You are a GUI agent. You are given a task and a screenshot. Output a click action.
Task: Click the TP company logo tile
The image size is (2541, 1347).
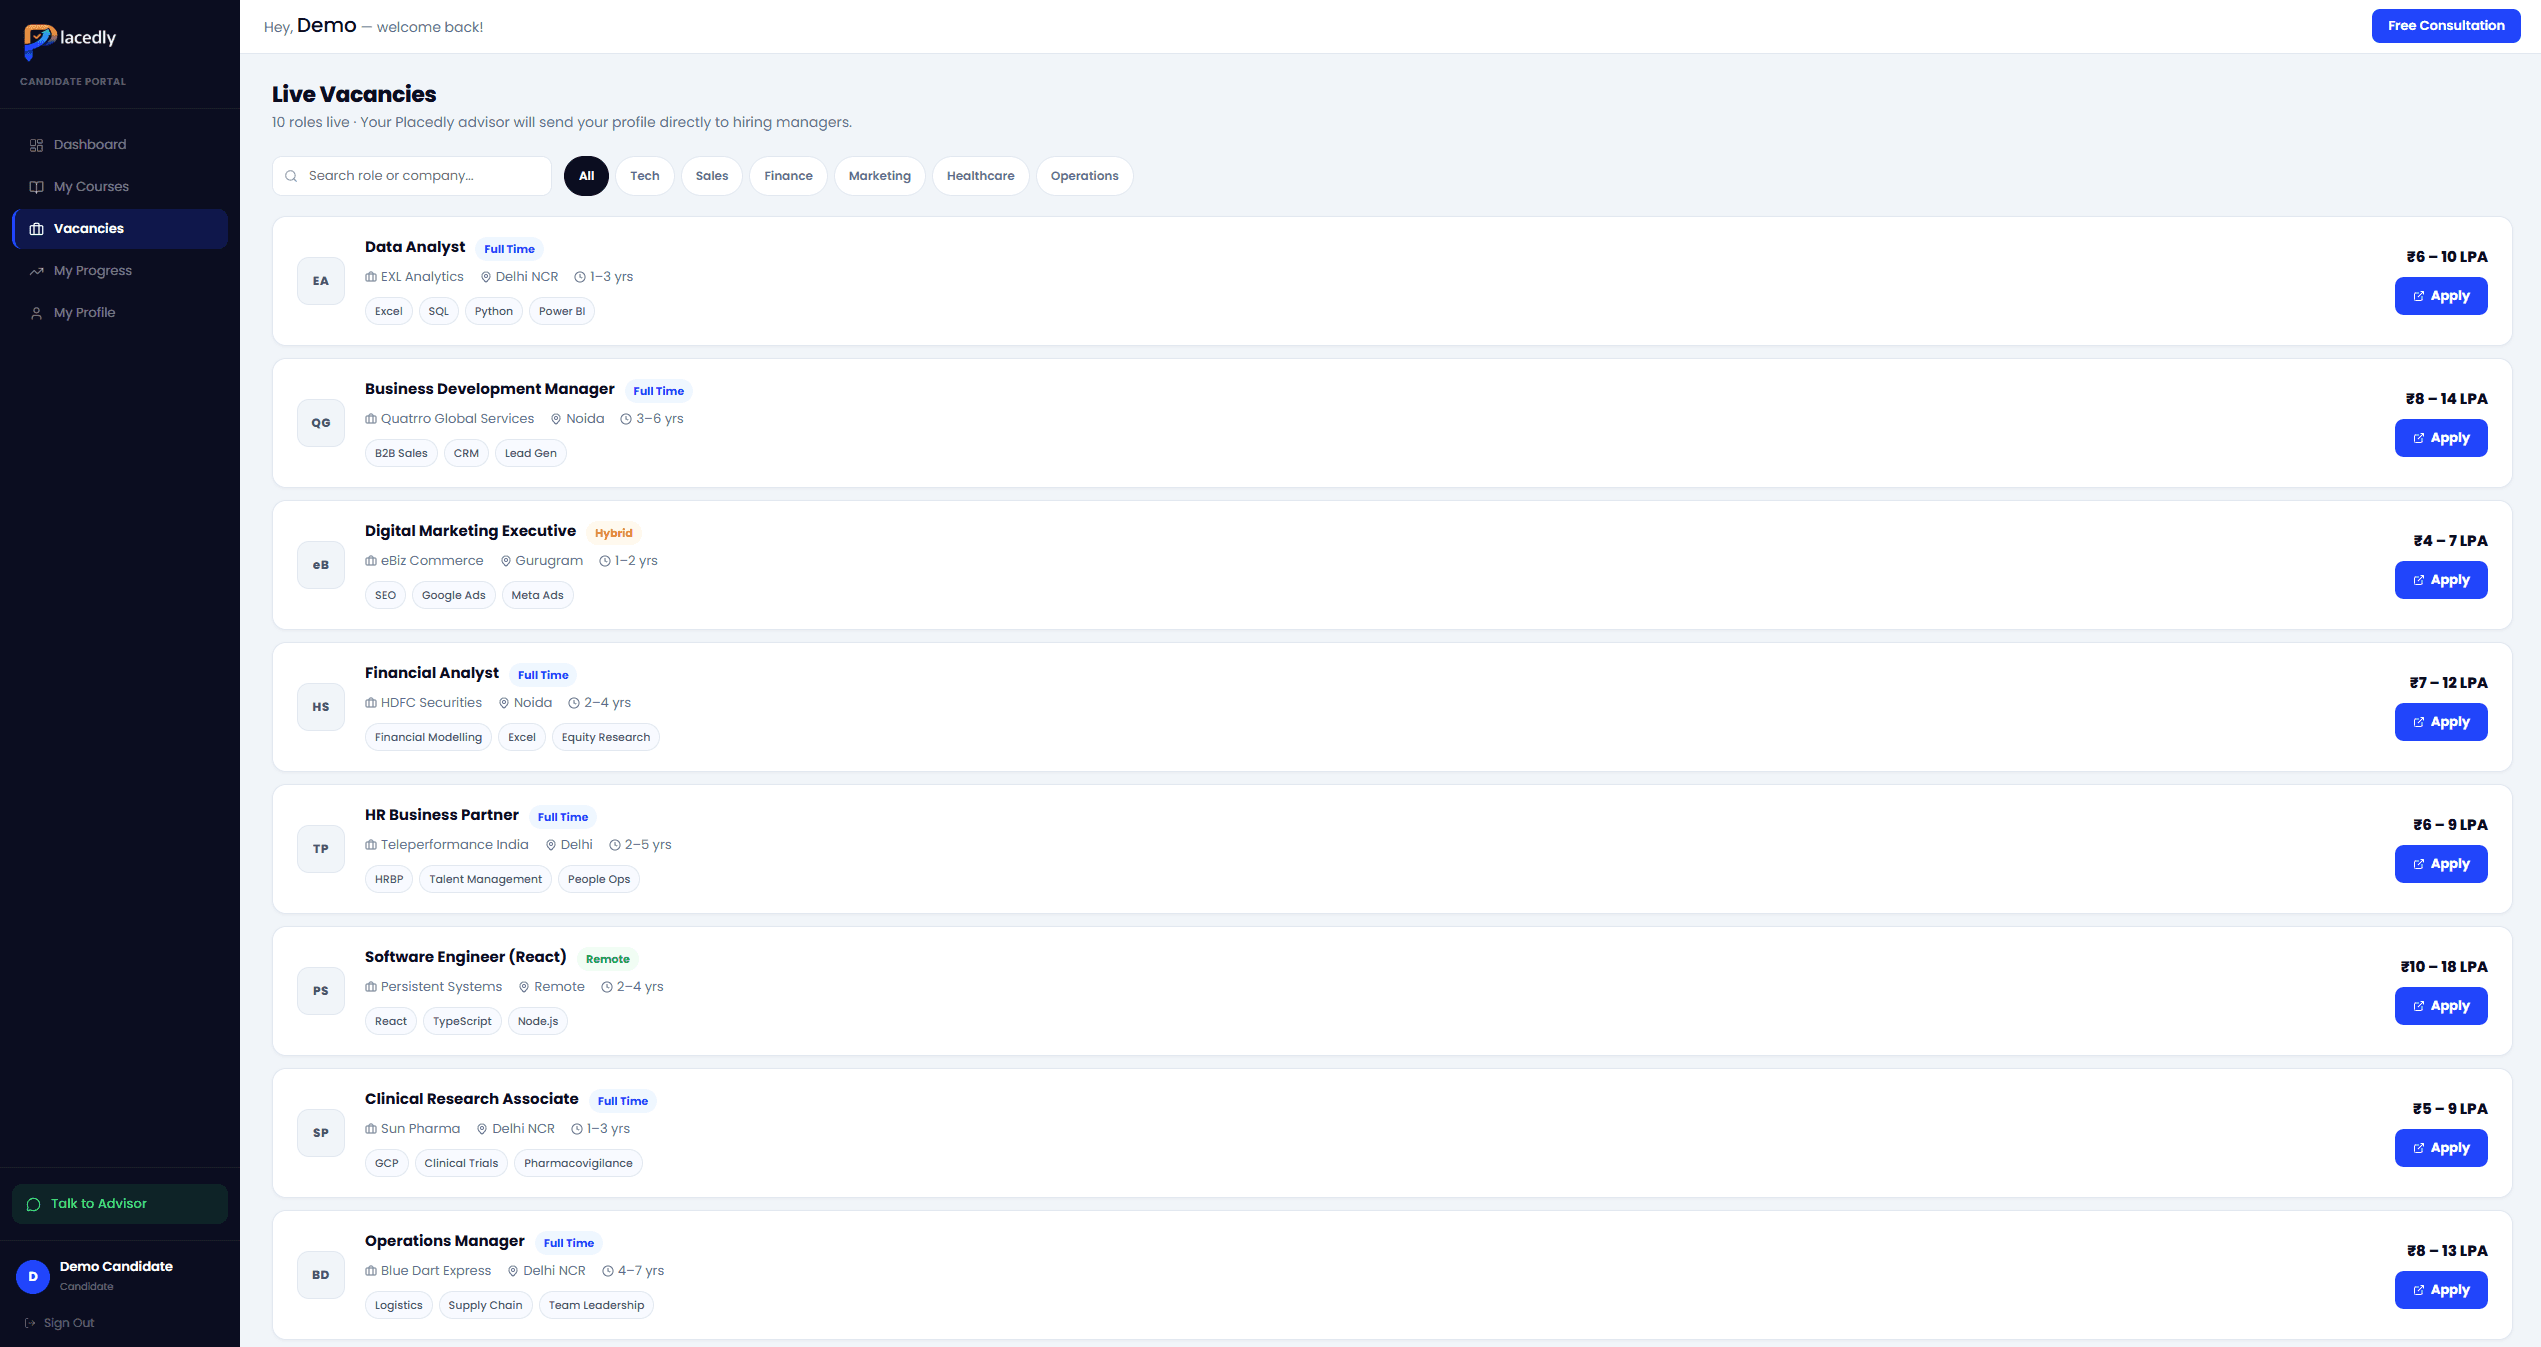(x=321, y=849)
